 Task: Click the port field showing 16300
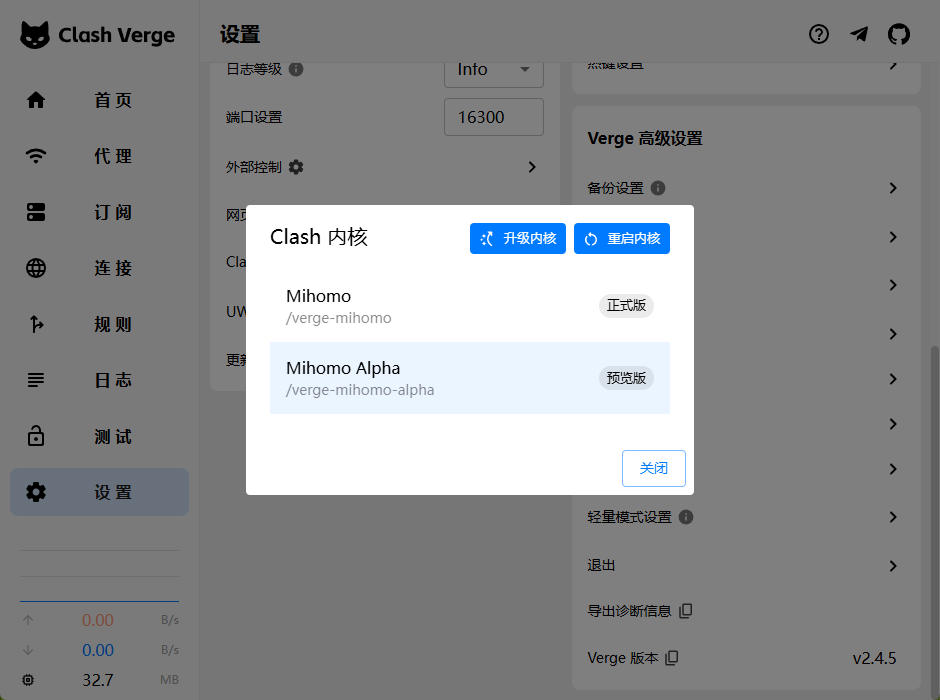point(494,117)
